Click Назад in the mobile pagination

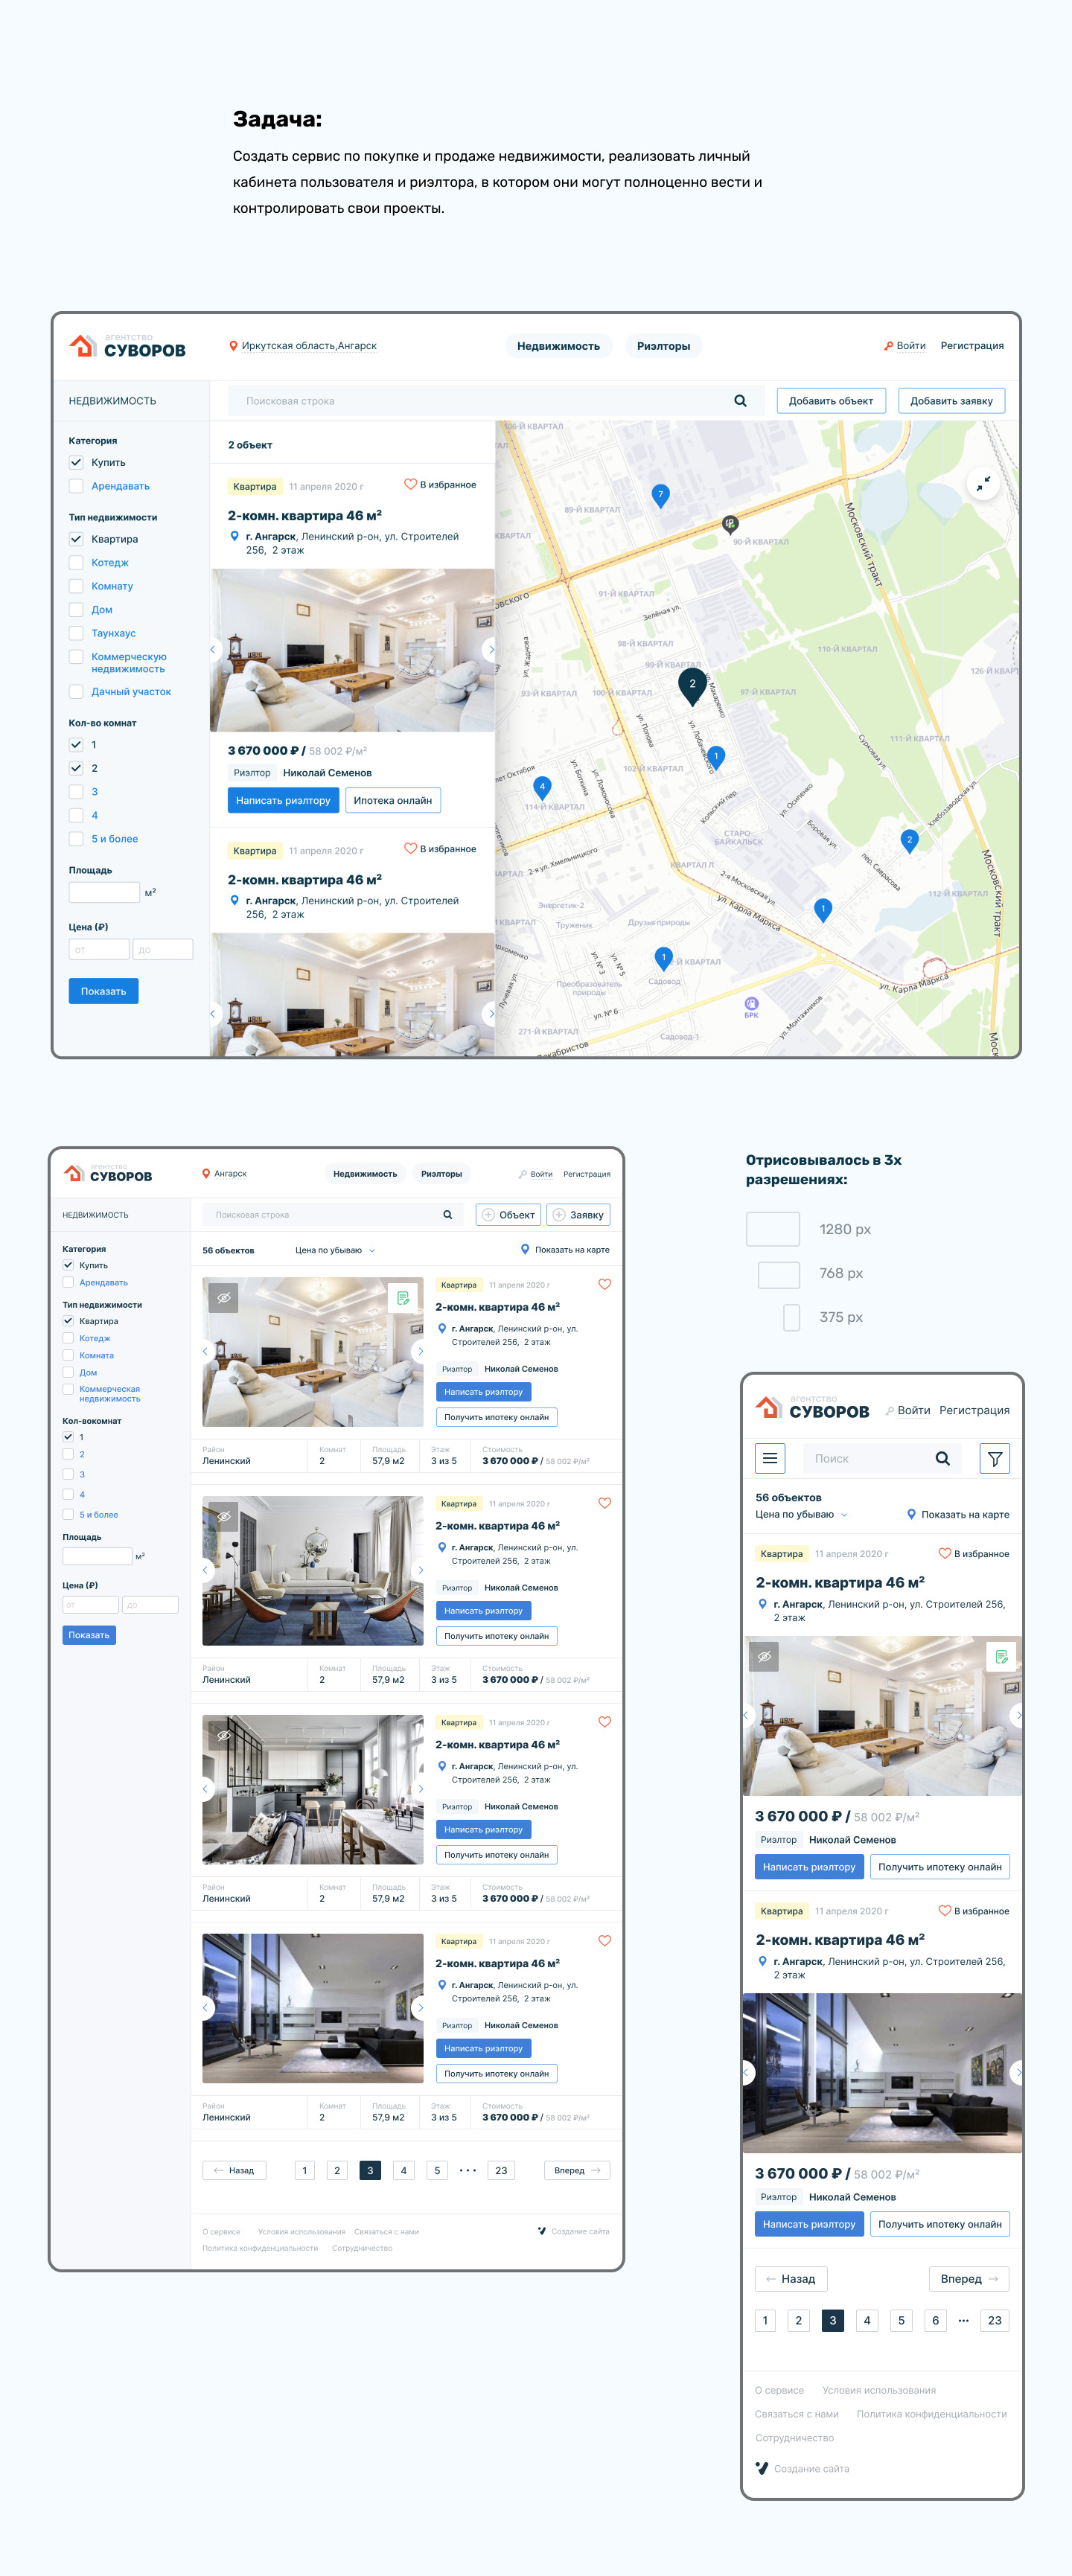coord(791,2279)
